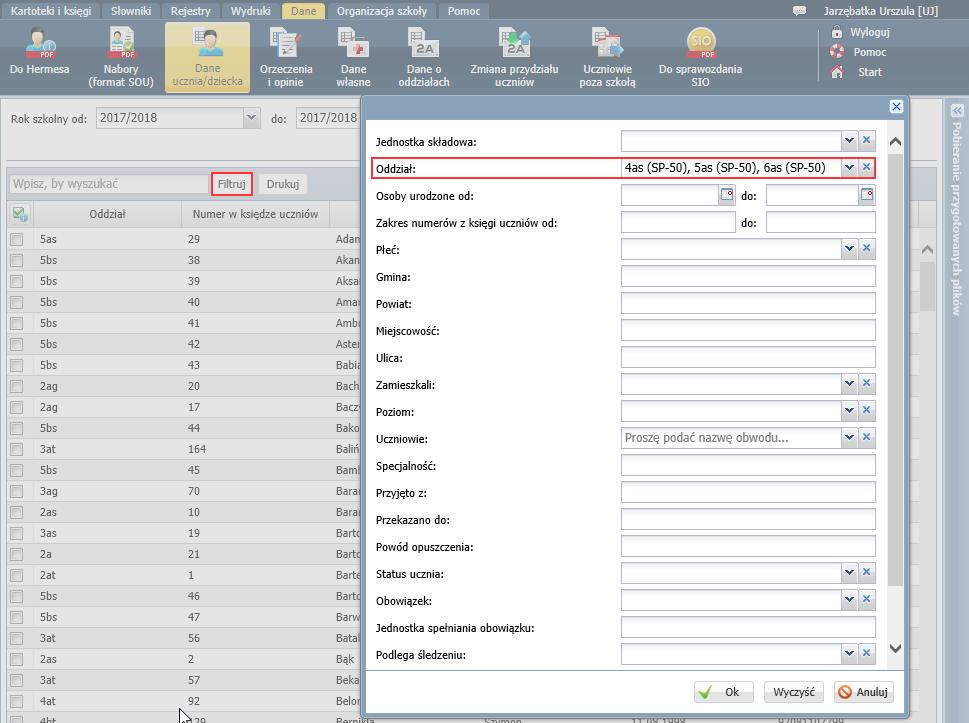Select Dane ucznia/dziecka ribbon button
This screenshot has width=969, height=723.
click(x=207, y=57)
